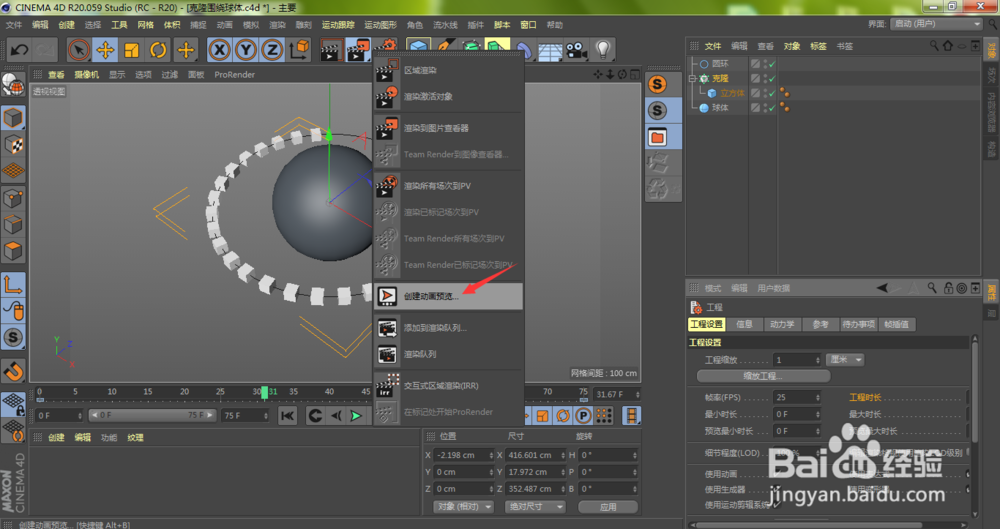Click the 应用 button
The image size is (1000, 529).
click(608, 507)
